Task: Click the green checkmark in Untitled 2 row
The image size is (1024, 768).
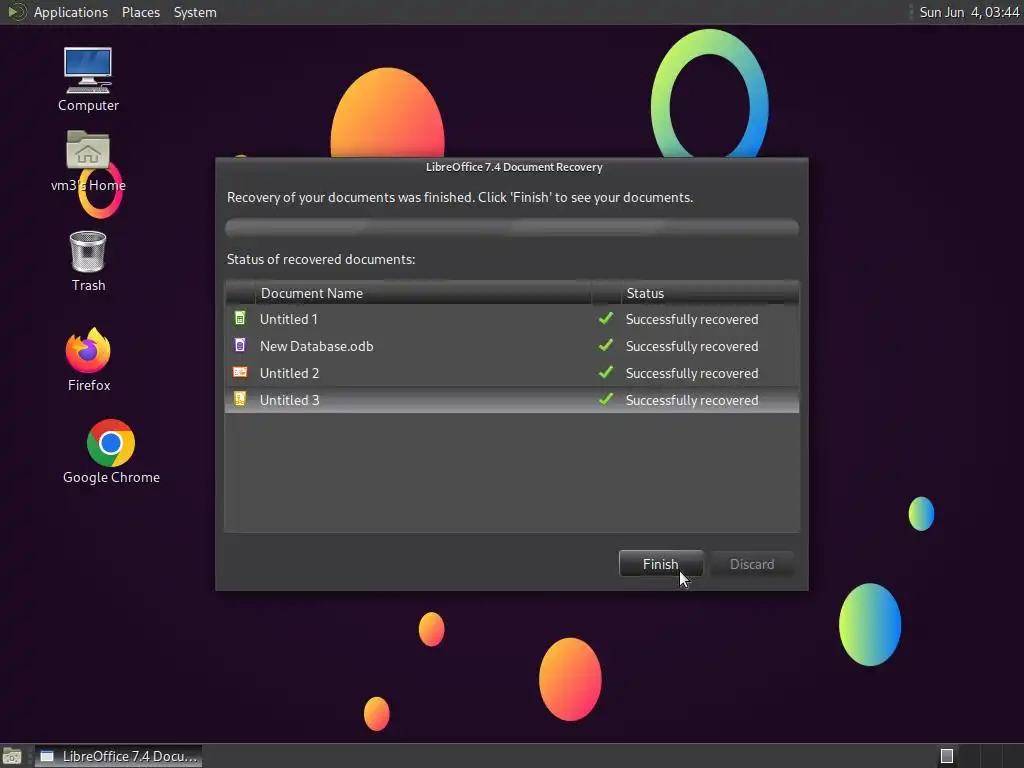Action: [606, 372]
